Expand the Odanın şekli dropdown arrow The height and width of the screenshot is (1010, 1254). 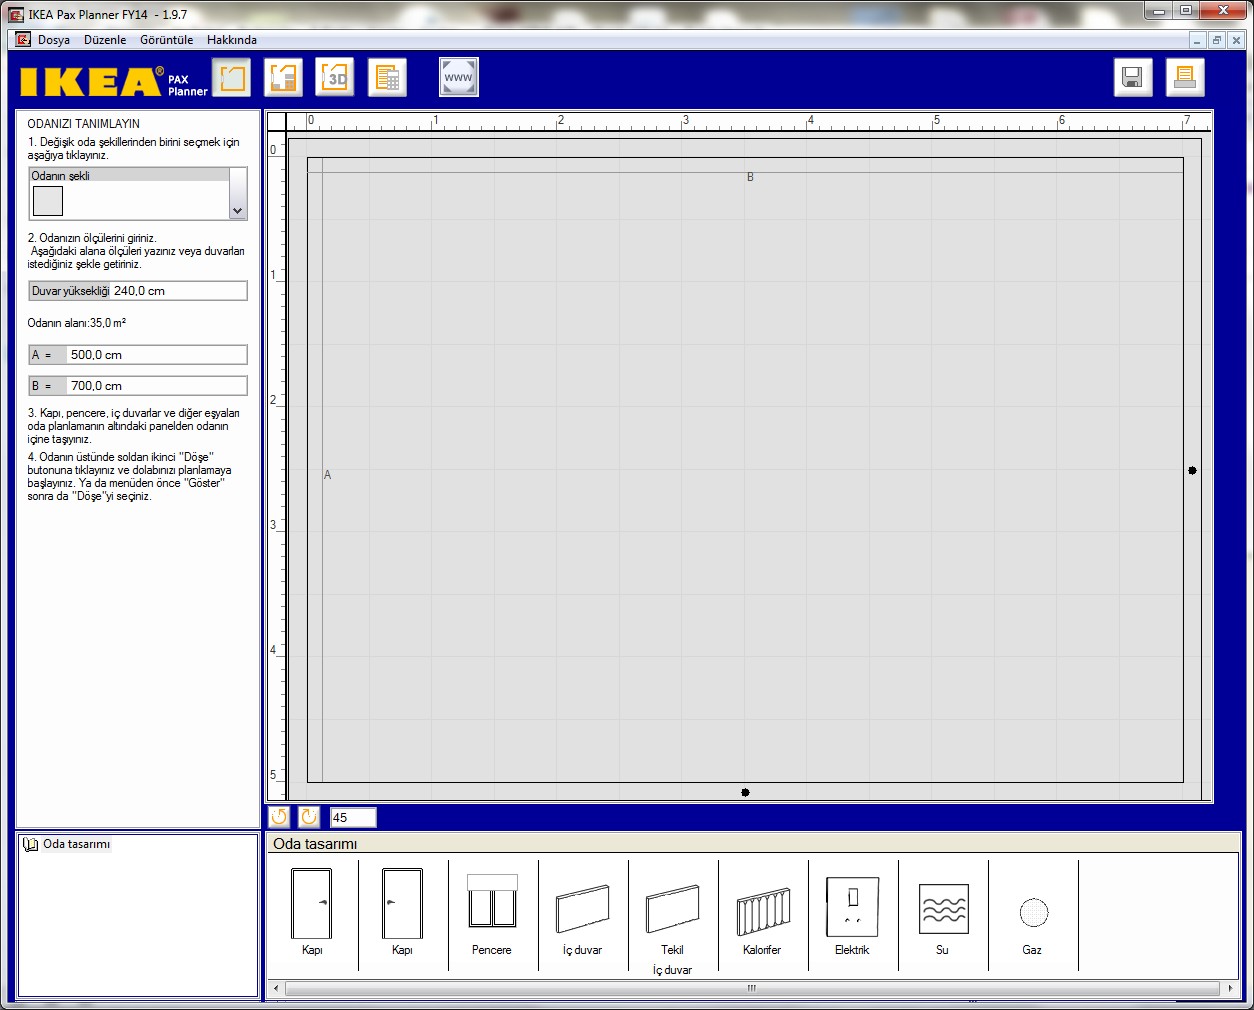(237, 211)
